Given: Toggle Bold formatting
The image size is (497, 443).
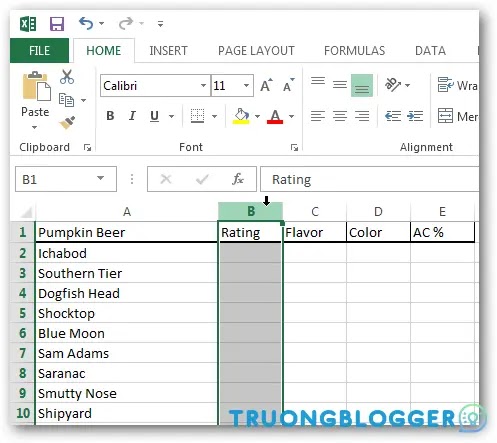Looking at the screenshot, I should (110, 116).
